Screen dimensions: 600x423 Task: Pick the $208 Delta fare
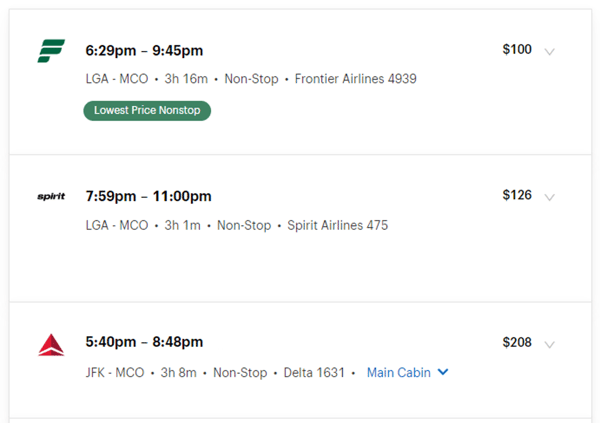click(x=517, y=343)
